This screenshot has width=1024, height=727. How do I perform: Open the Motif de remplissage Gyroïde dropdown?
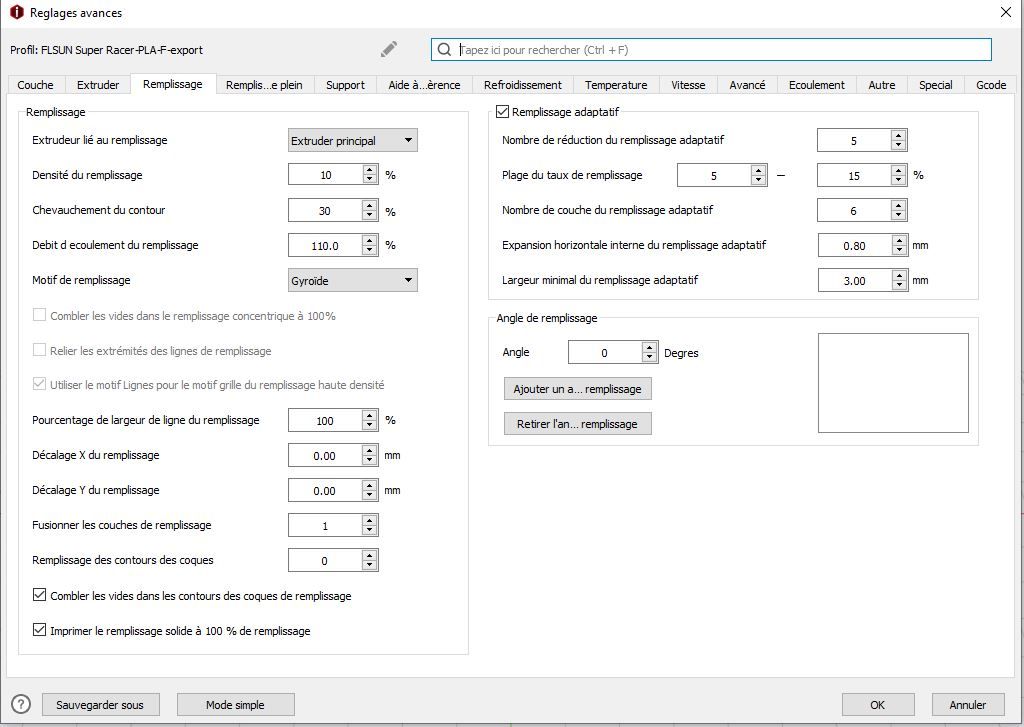tap(353, 280)
